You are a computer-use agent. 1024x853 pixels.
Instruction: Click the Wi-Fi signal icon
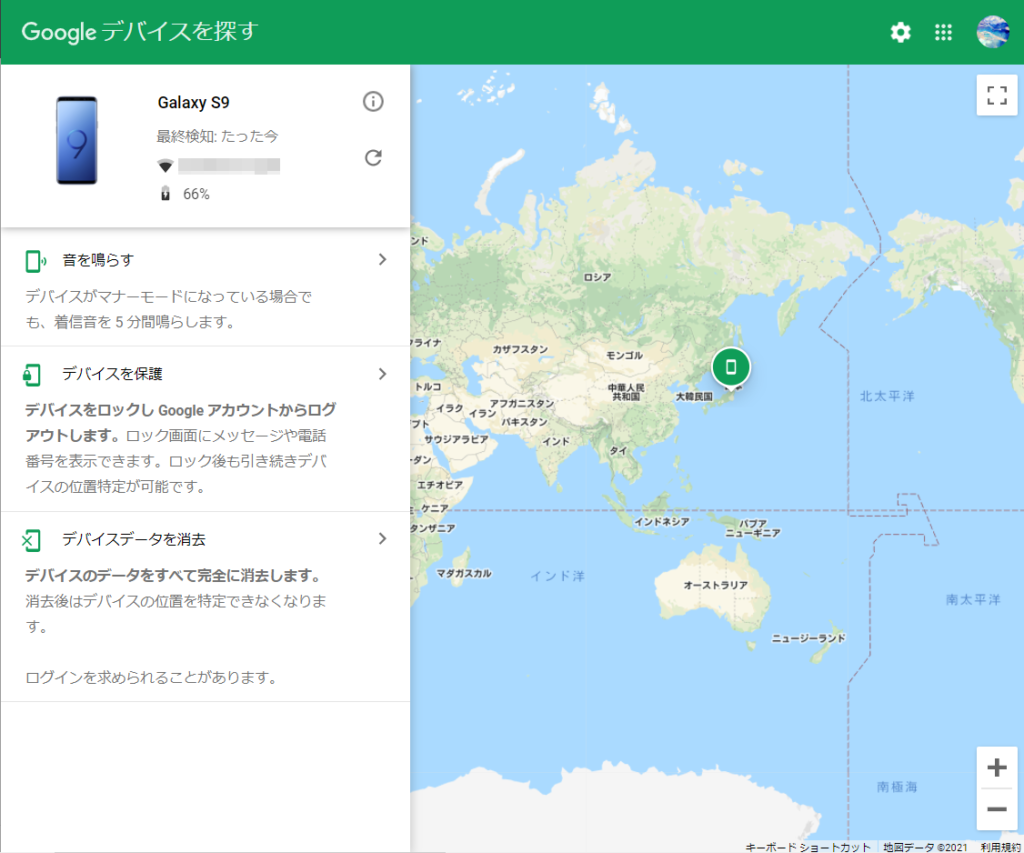coord(165,165)
